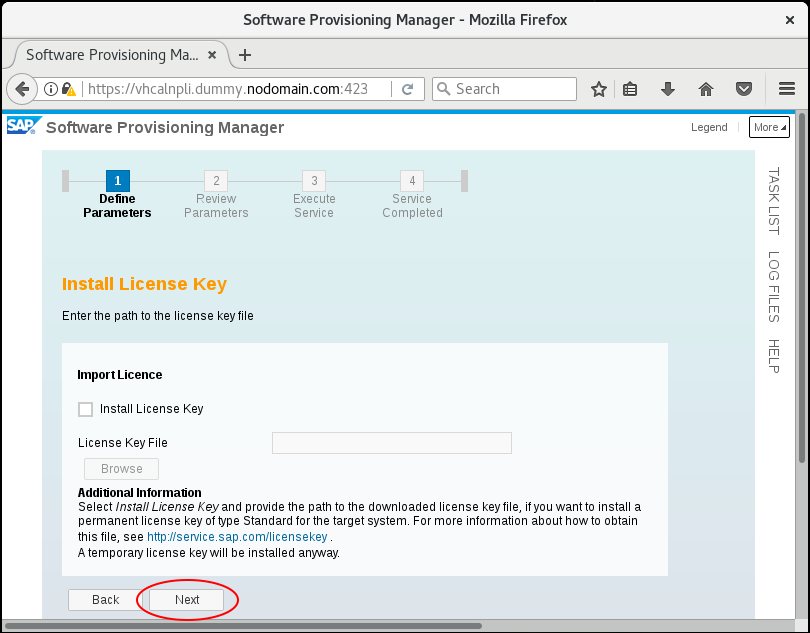Click the 'Additional Information' label

(139, 492)
